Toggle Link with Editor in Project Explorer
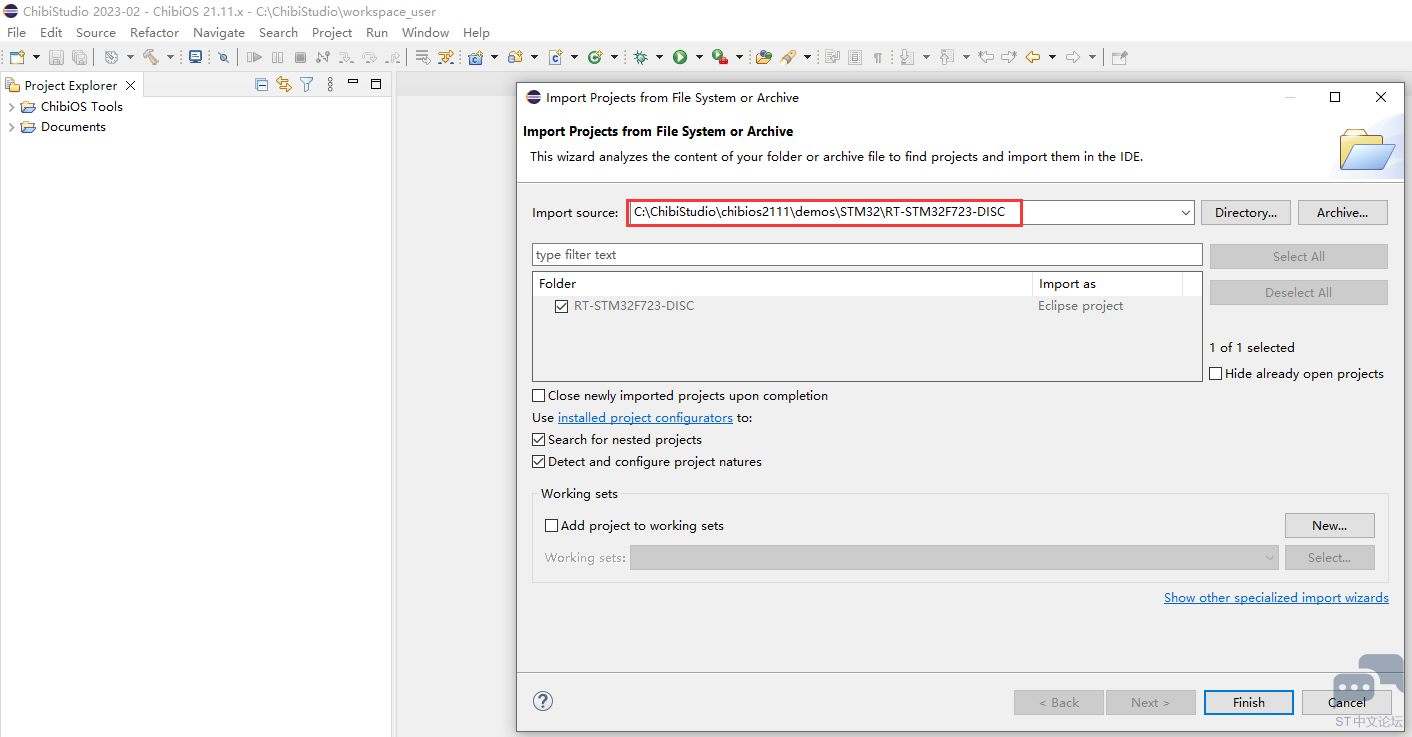1412x737 pixels. click(284, 85)
